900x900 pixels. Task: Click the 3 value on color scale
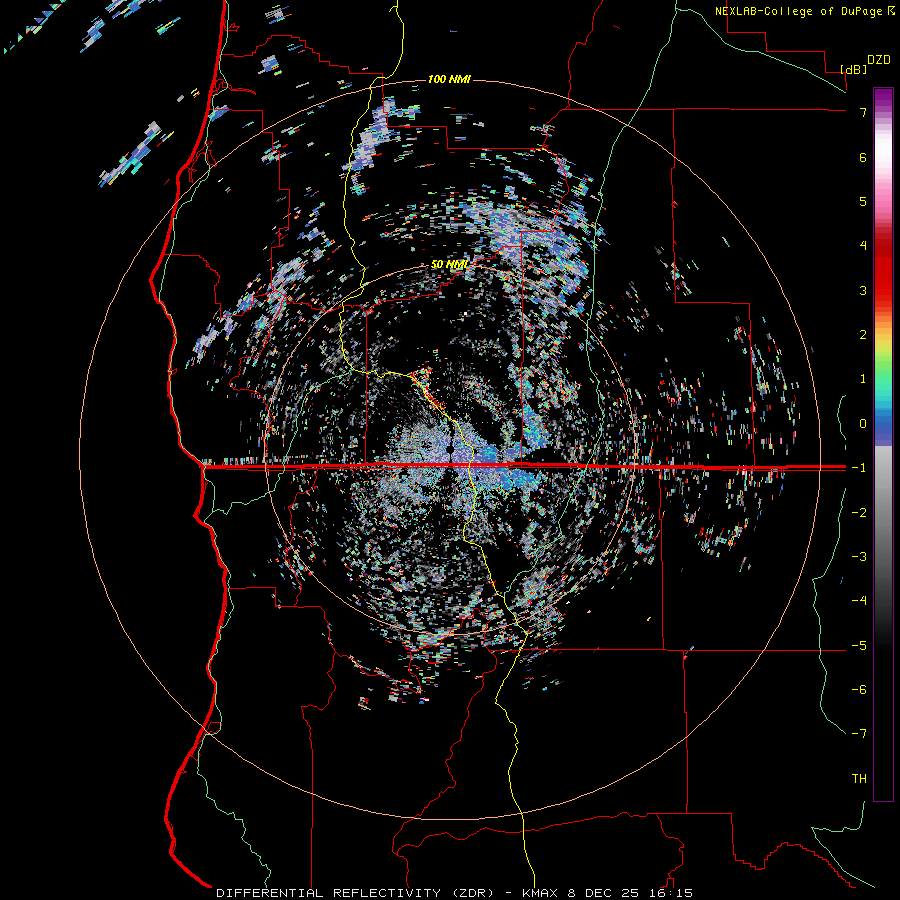[x=863, y=290]
